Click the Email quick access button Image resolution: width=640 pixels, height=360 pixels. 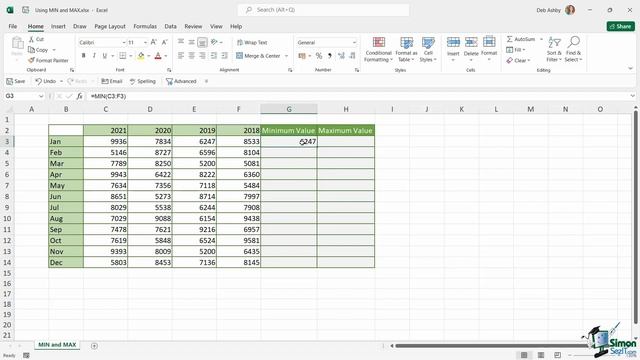[x=112, y=81]
